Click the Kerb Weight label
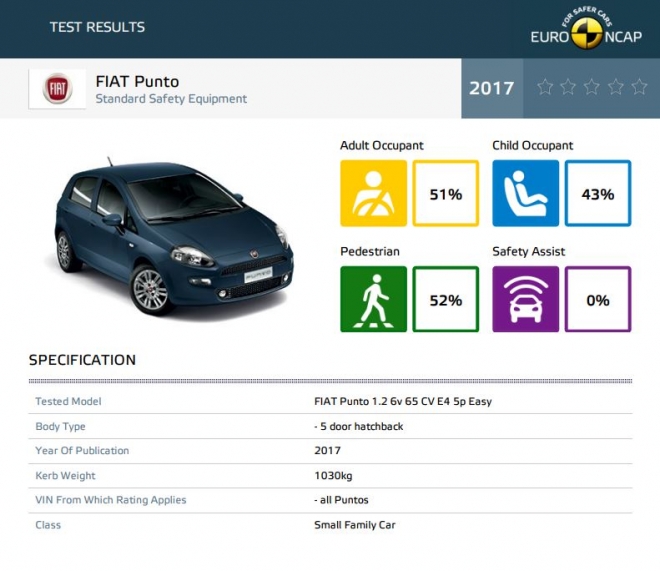The height and width of the screenshot is (571, 660). (65, 475)
